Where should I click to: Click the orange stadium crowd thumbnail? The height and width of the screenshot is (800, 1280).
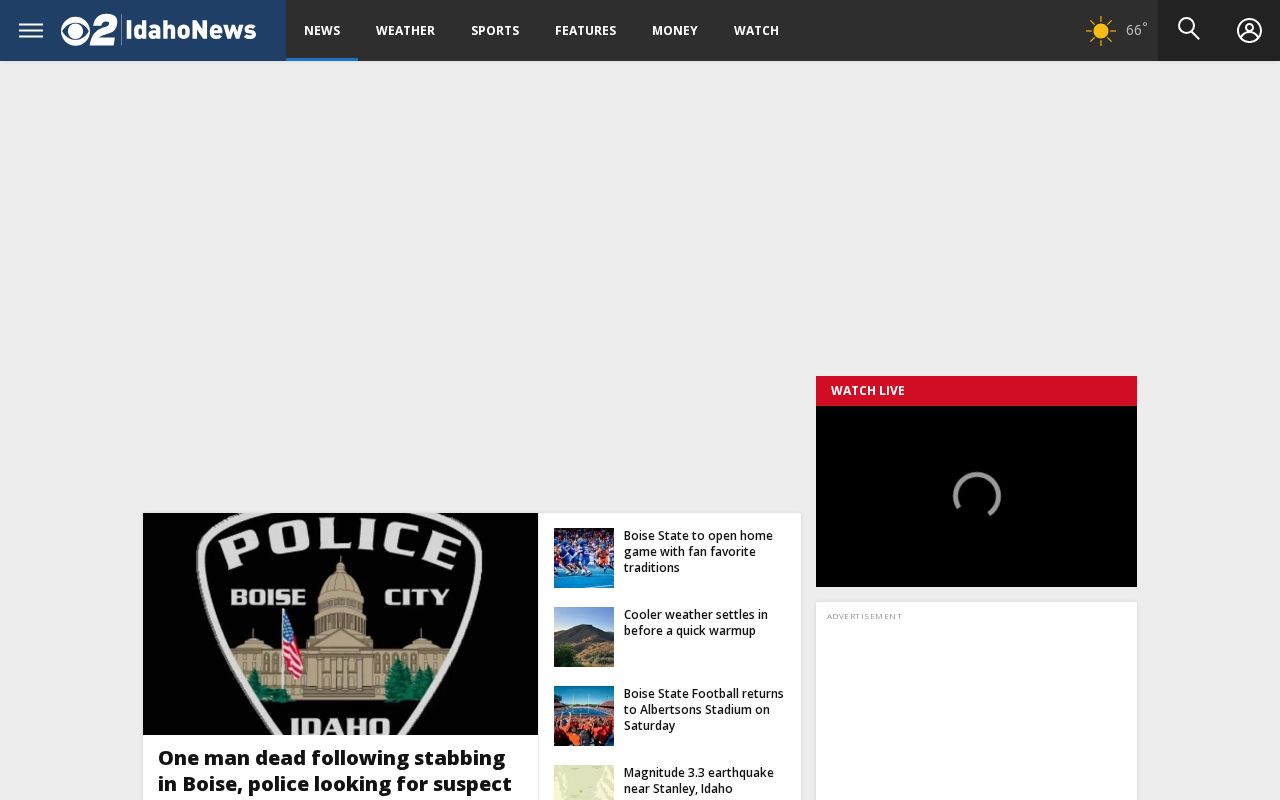tap(584, 716)
